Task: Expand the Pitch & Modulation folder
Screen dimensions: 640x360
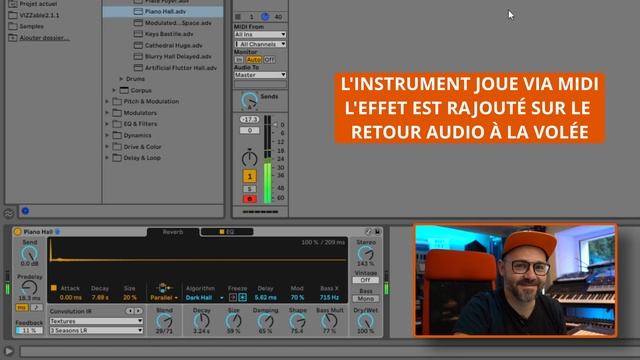Action: [x=107, y=101]
